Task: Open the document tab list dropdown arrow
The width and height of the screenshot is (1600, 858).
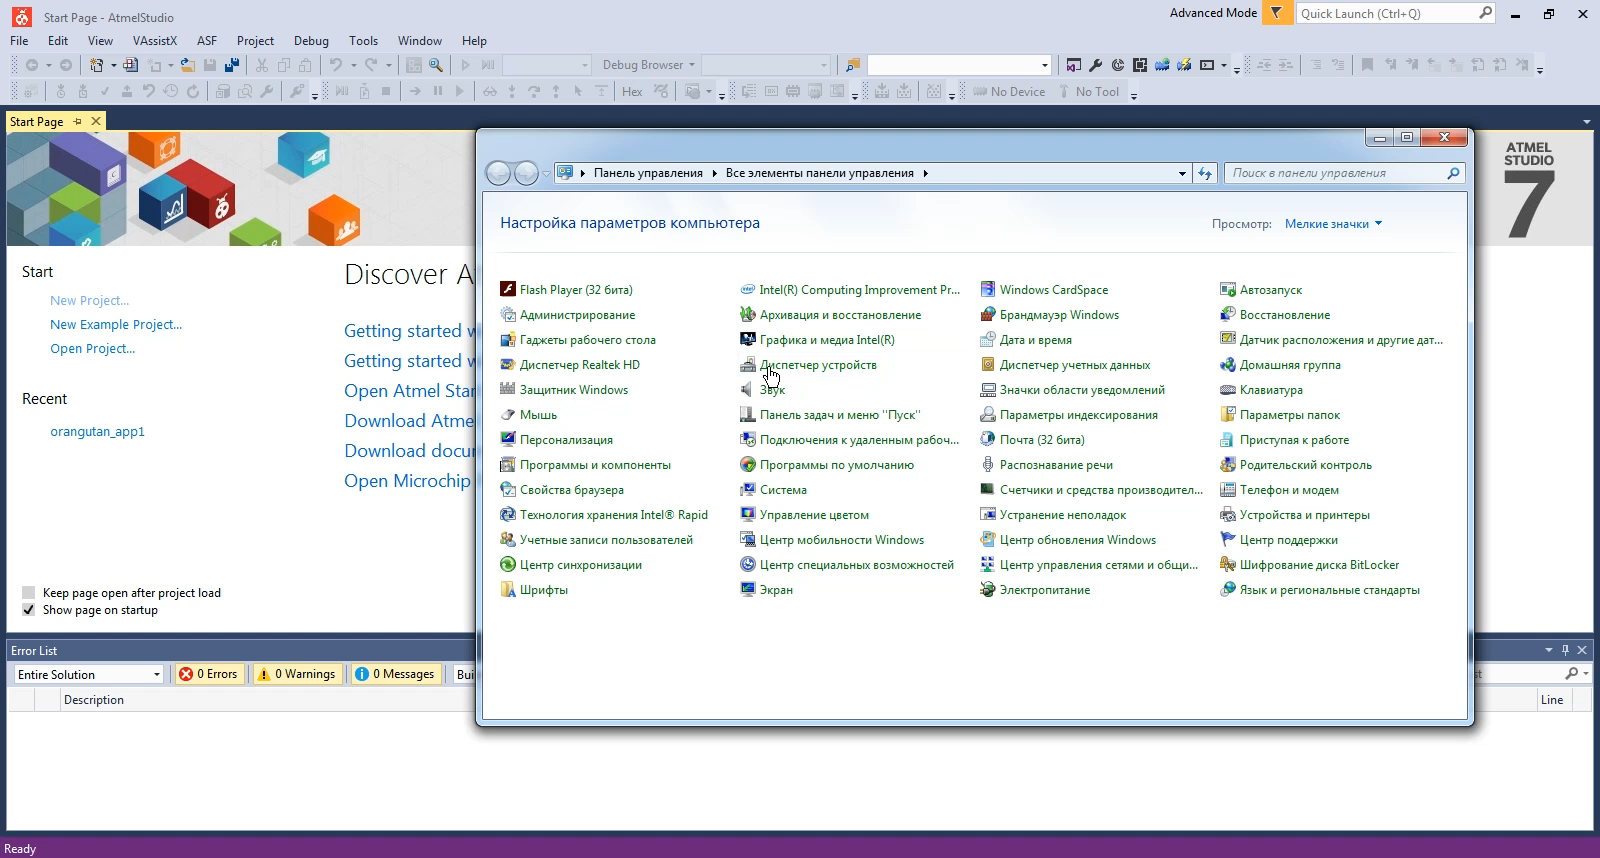Action: (1587, 122)
